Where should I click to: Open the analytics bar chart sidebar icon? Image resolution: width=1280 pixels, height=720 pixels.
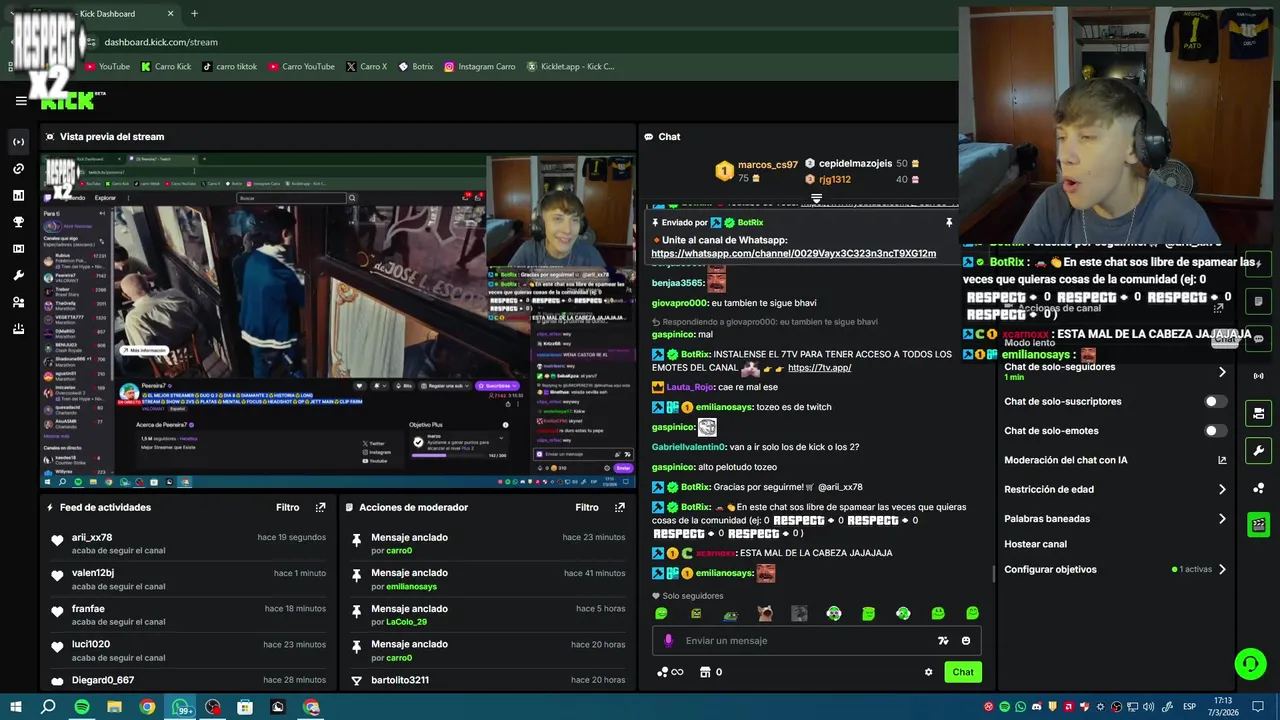click(18, 195)
